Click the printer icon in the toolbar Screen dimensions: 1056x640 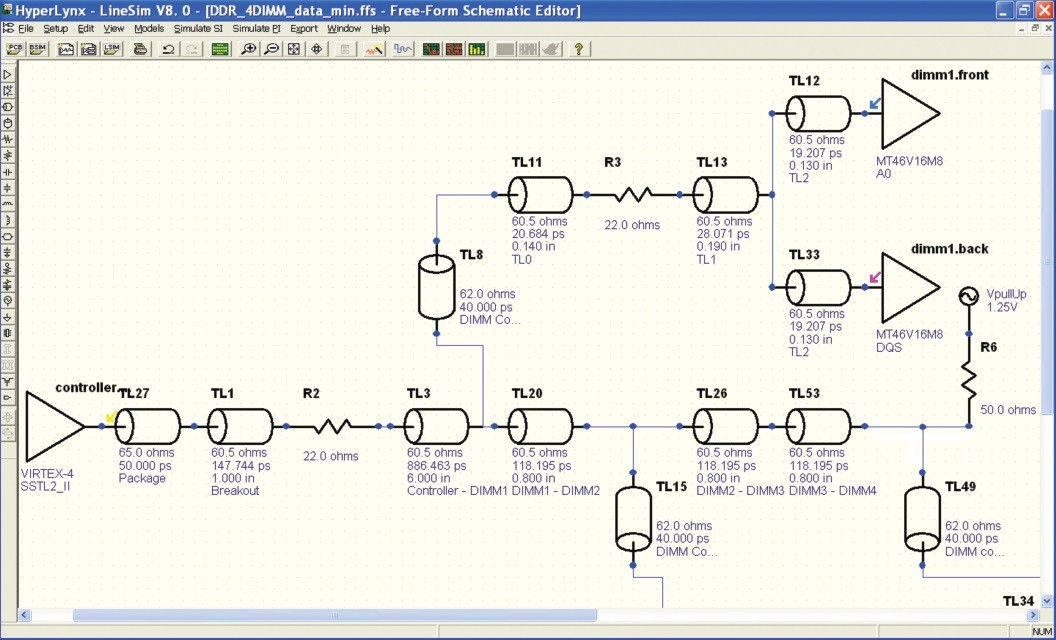140,49
